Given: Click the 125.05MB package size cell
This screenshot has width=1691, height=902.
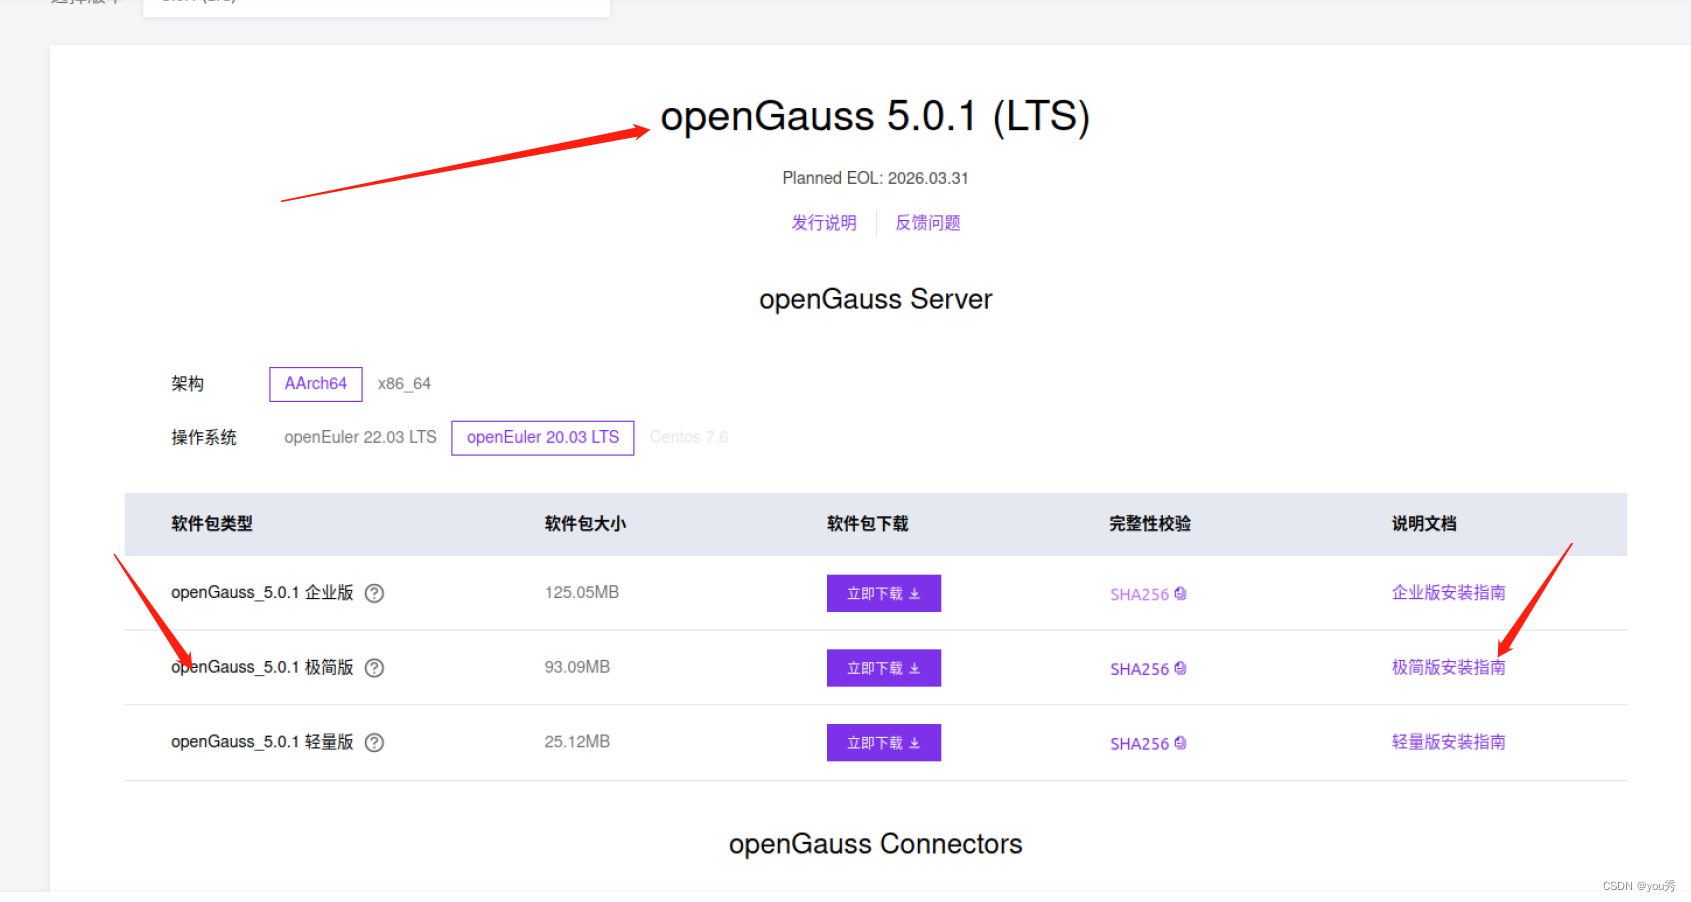Looking at the screenshot, I should [582, 593].
